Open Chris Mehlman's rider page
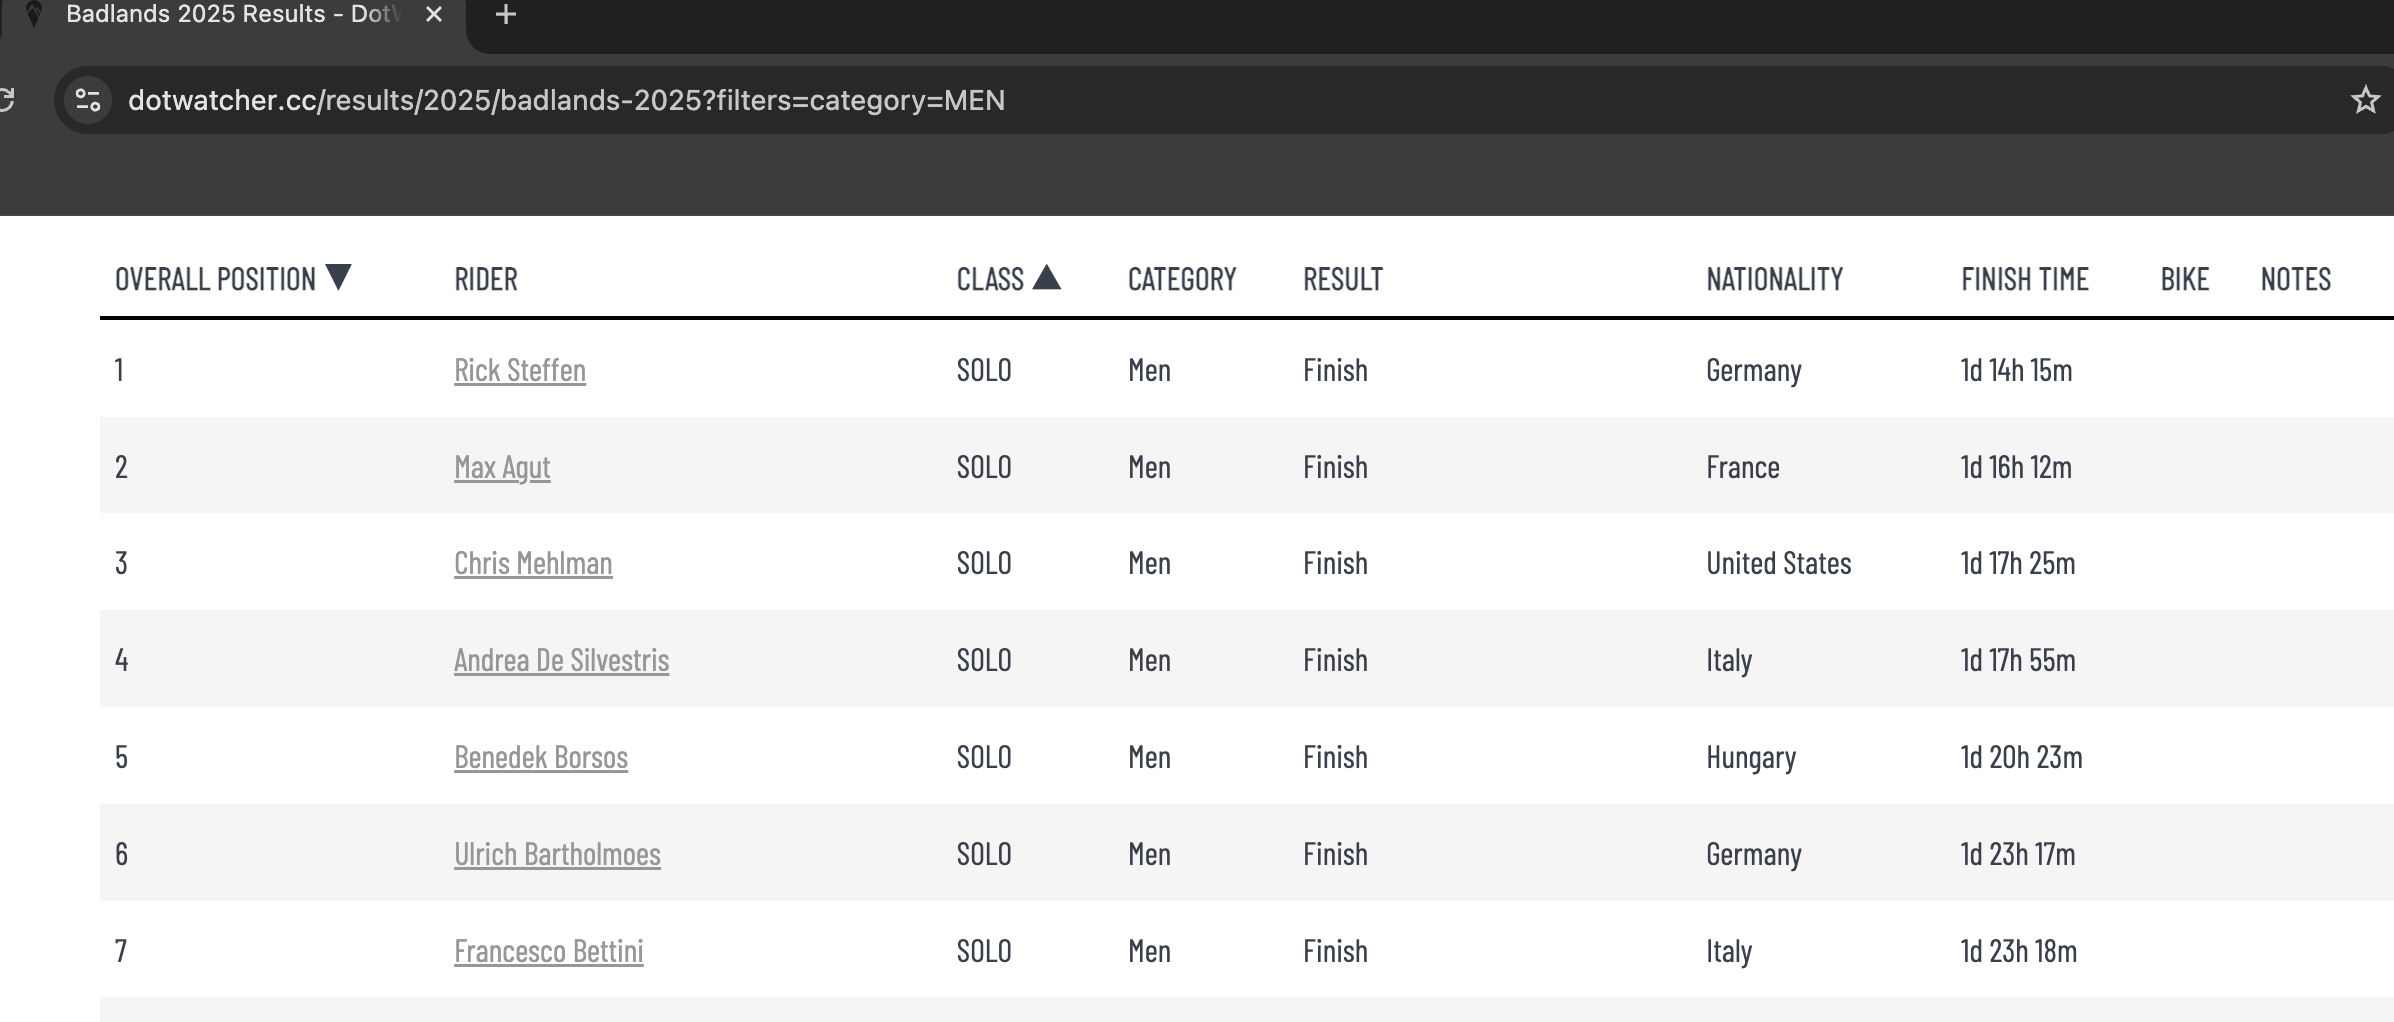 pos(533,563)
